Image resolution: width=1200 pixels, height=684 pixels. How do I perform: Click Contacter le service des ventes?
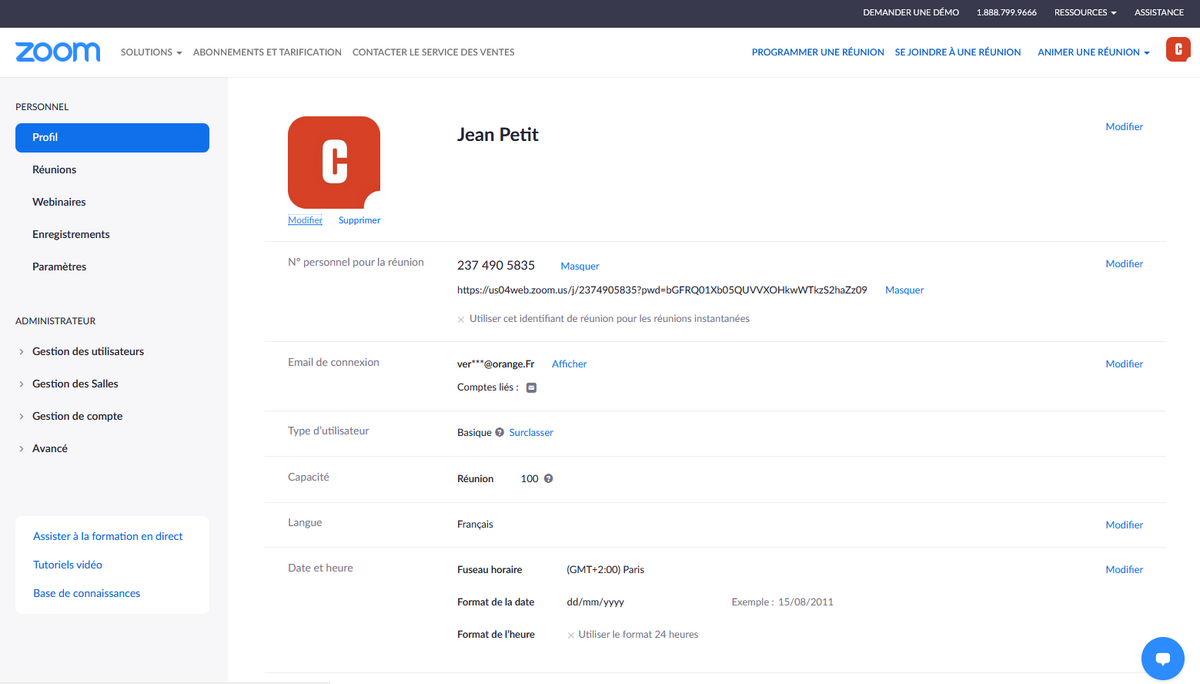[433, 52]
